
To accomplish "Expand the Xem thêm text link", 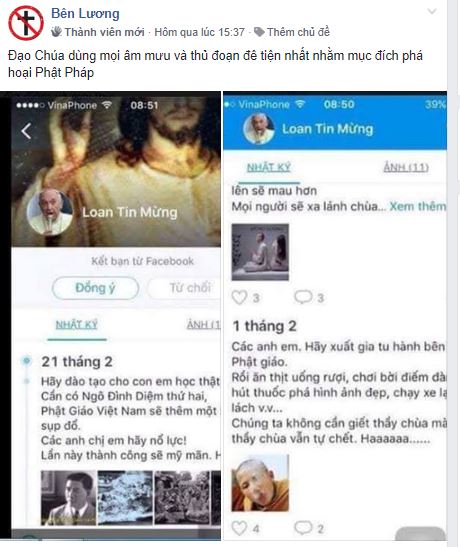I will [417, 207].
